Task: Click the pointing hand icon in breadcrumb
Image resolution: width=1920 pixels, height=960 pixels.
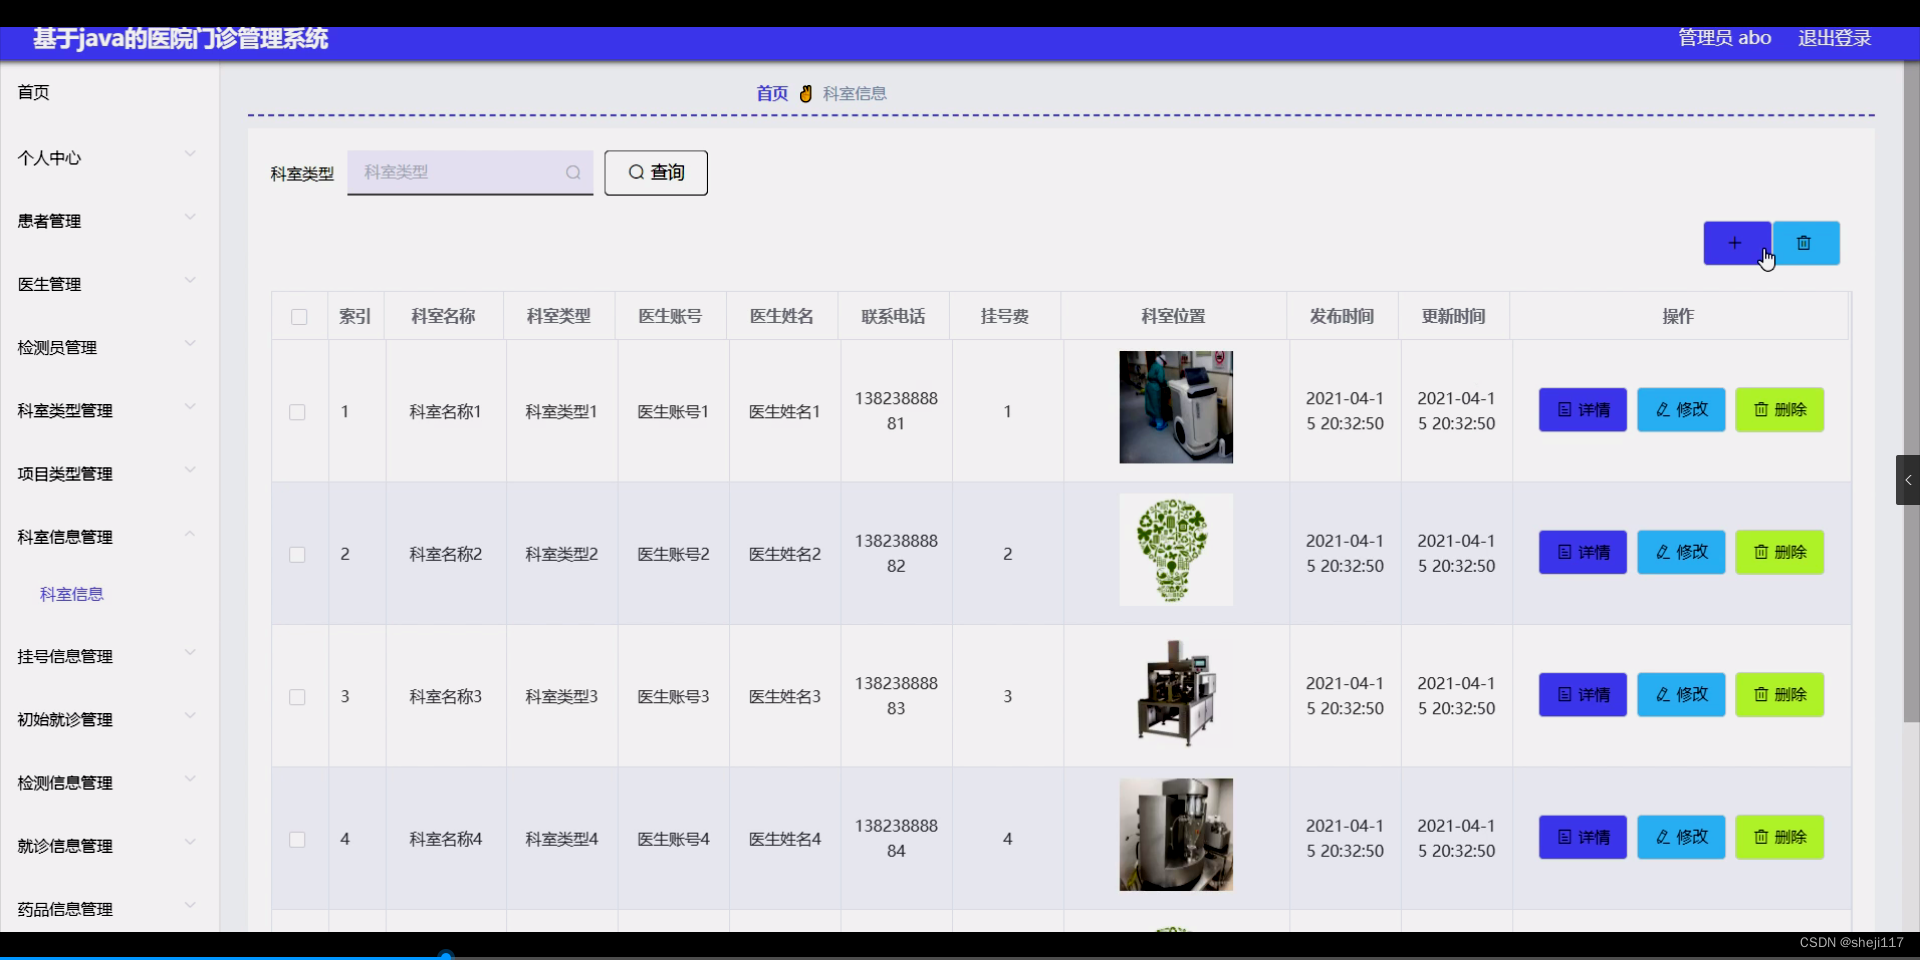Action: 804,93
